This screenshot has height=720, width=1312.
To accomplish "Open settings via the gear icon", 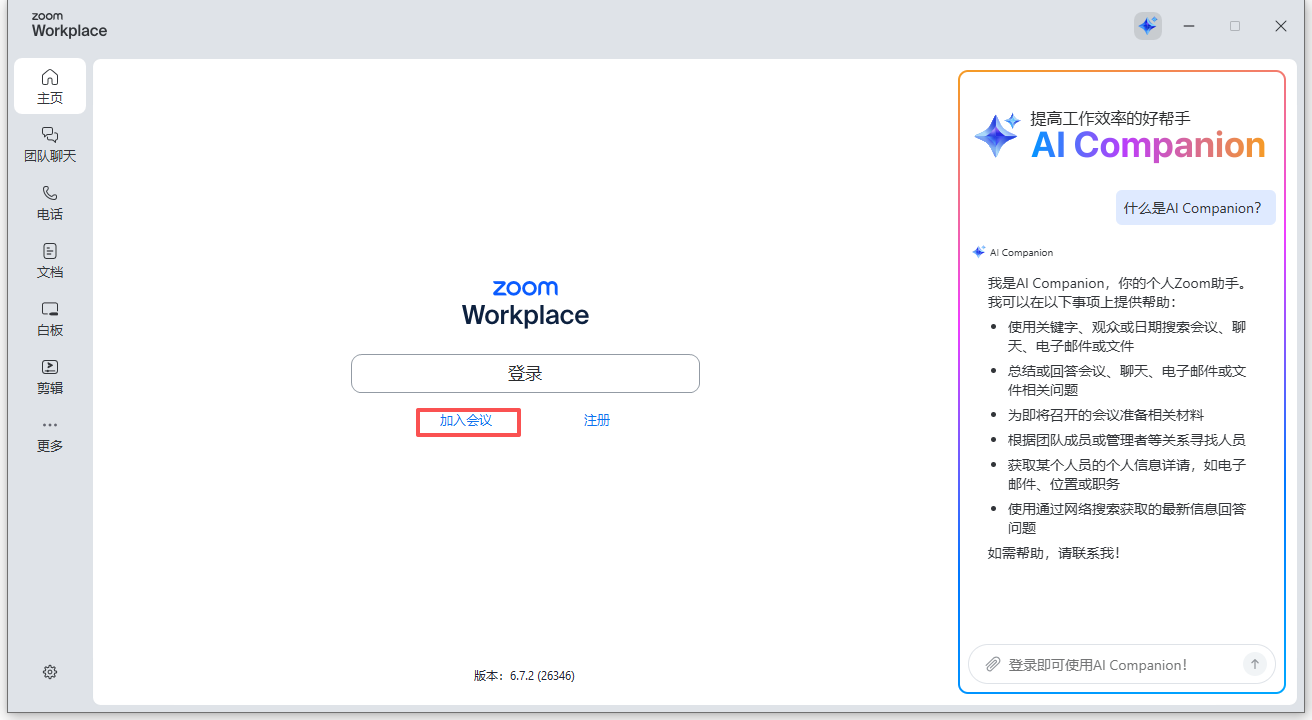I will coord(49,671).
